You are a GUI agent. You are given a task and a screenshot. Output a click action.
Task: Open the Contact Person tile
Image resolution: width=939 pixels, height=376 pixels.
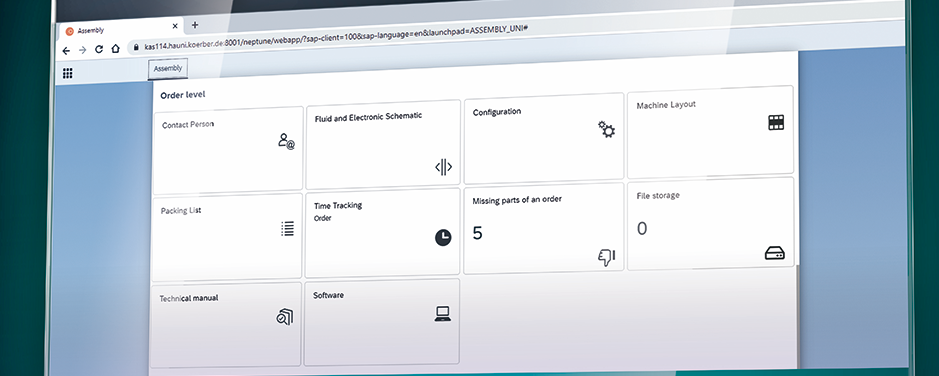[228, 150]
